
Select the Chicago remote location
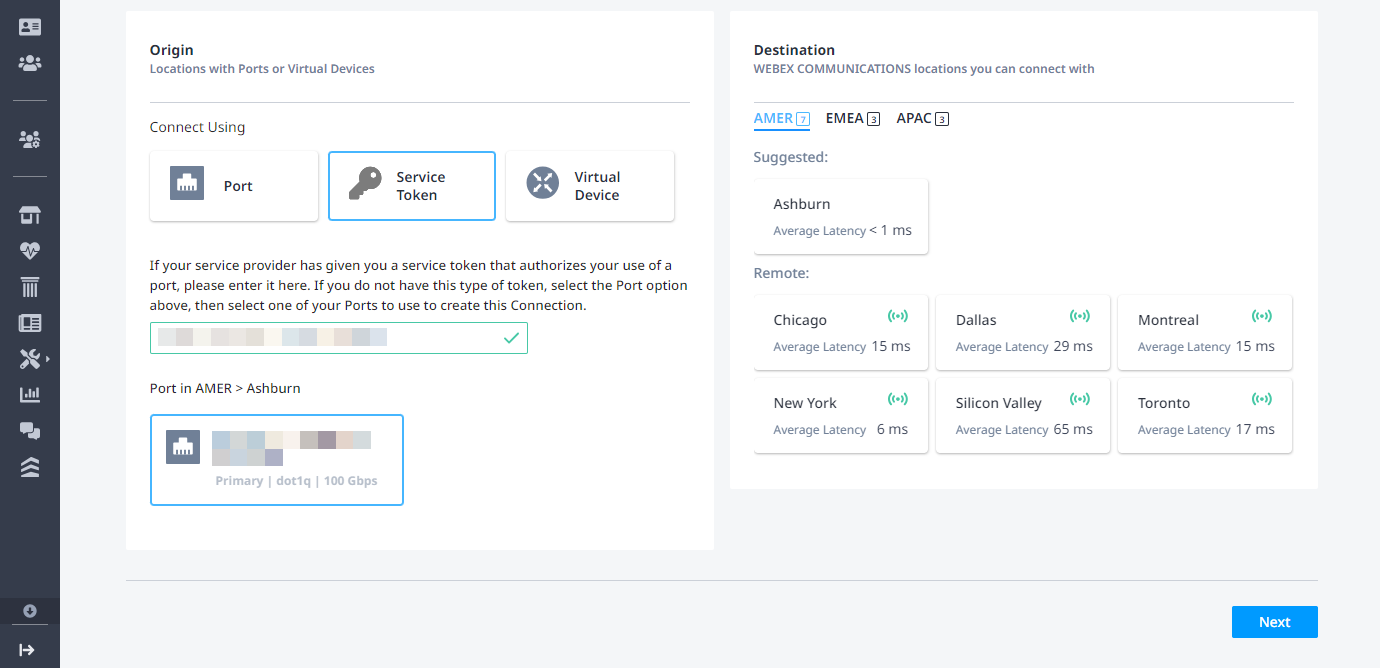coord(841,333)
